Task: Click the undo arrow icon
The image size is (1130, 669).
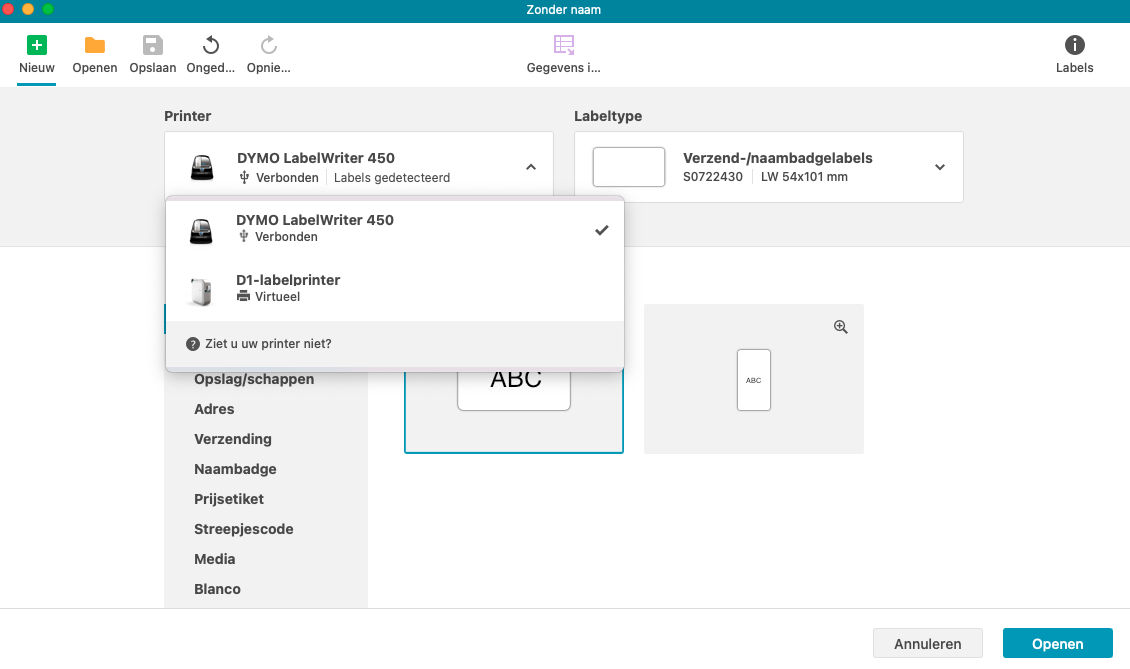Action: (x=211, y=45)
